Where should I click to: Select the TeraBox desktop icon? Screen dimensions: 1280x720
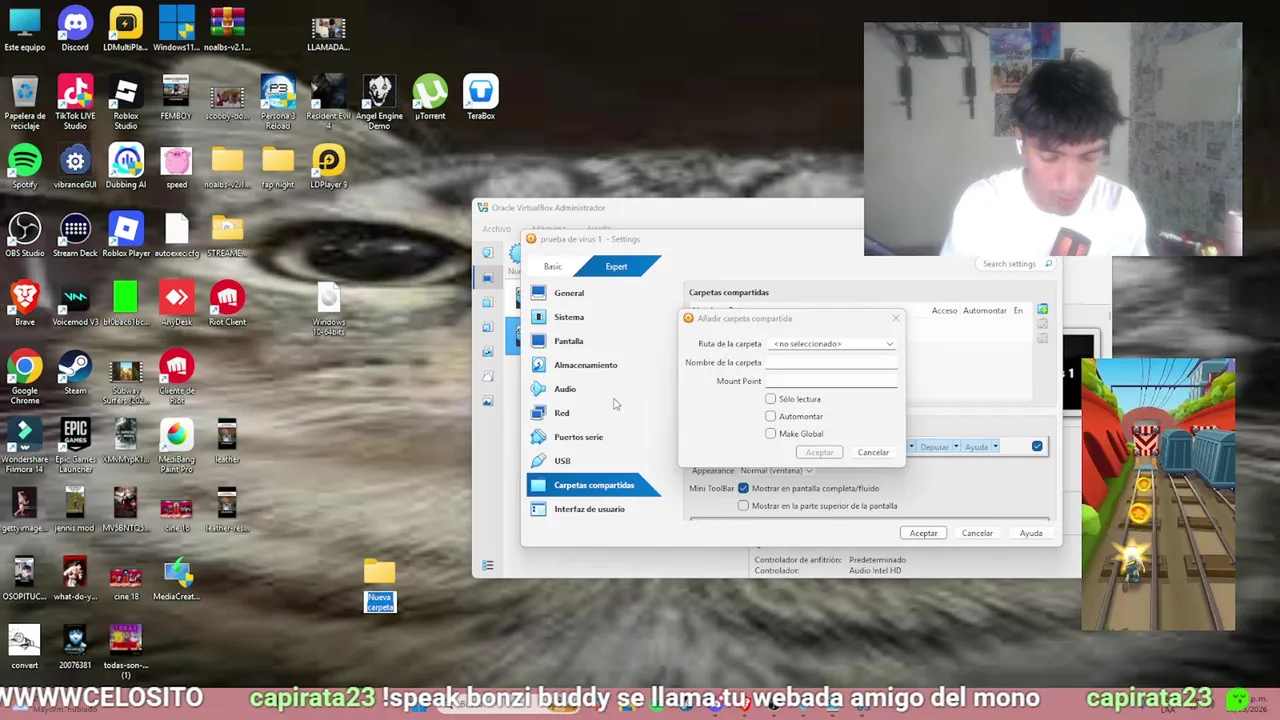click(x=481, y=98)
